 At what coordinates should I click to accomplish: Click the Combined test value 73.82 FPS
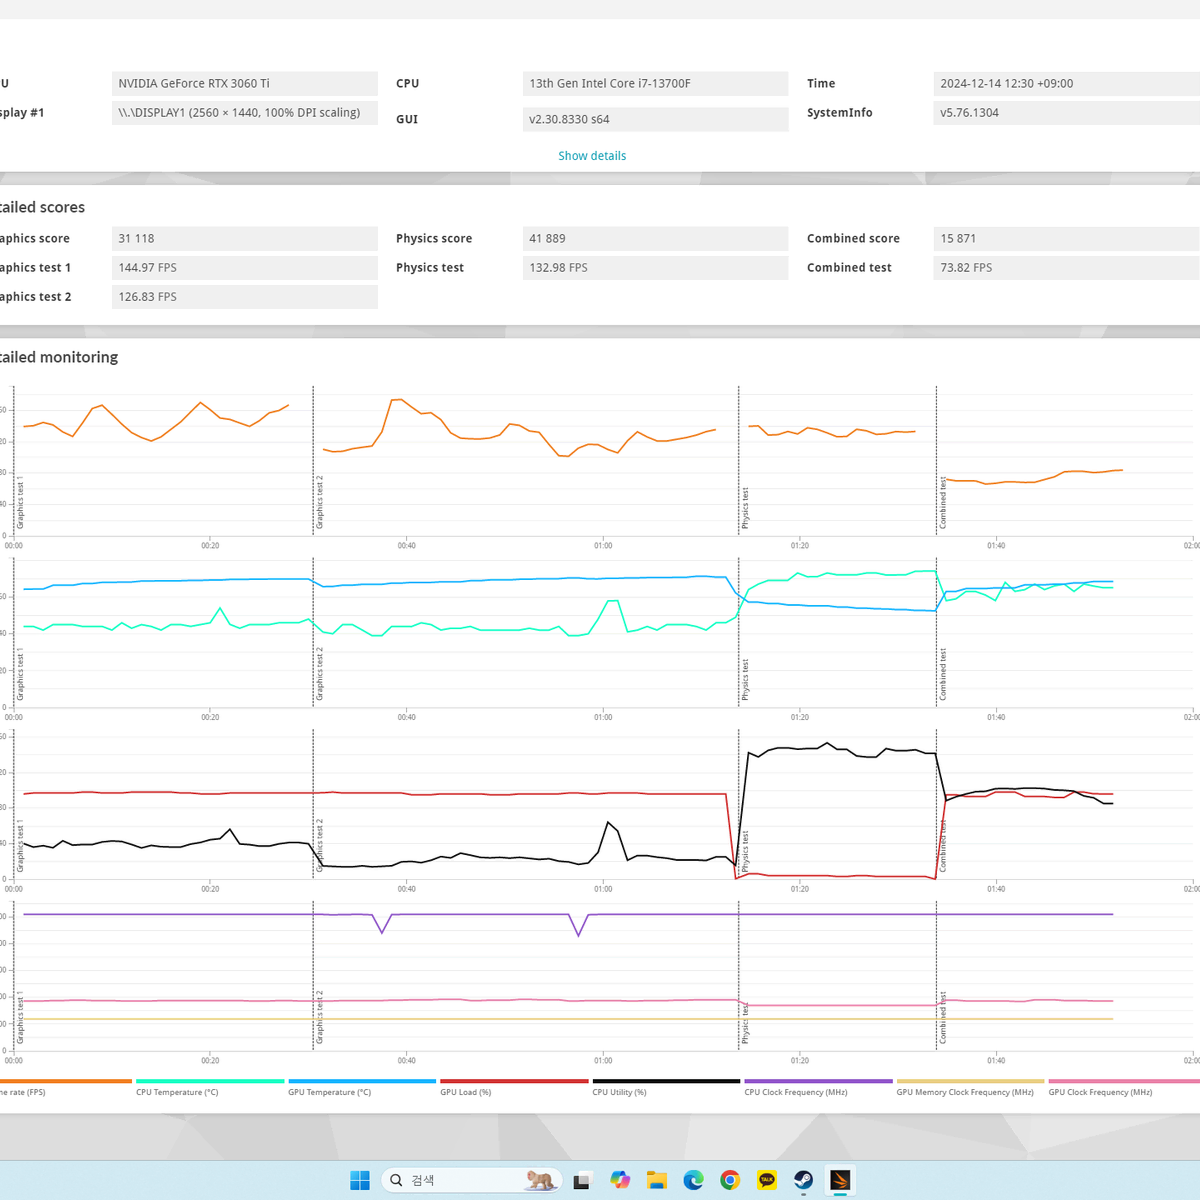pyautogui.click(x=1066, y=268)
